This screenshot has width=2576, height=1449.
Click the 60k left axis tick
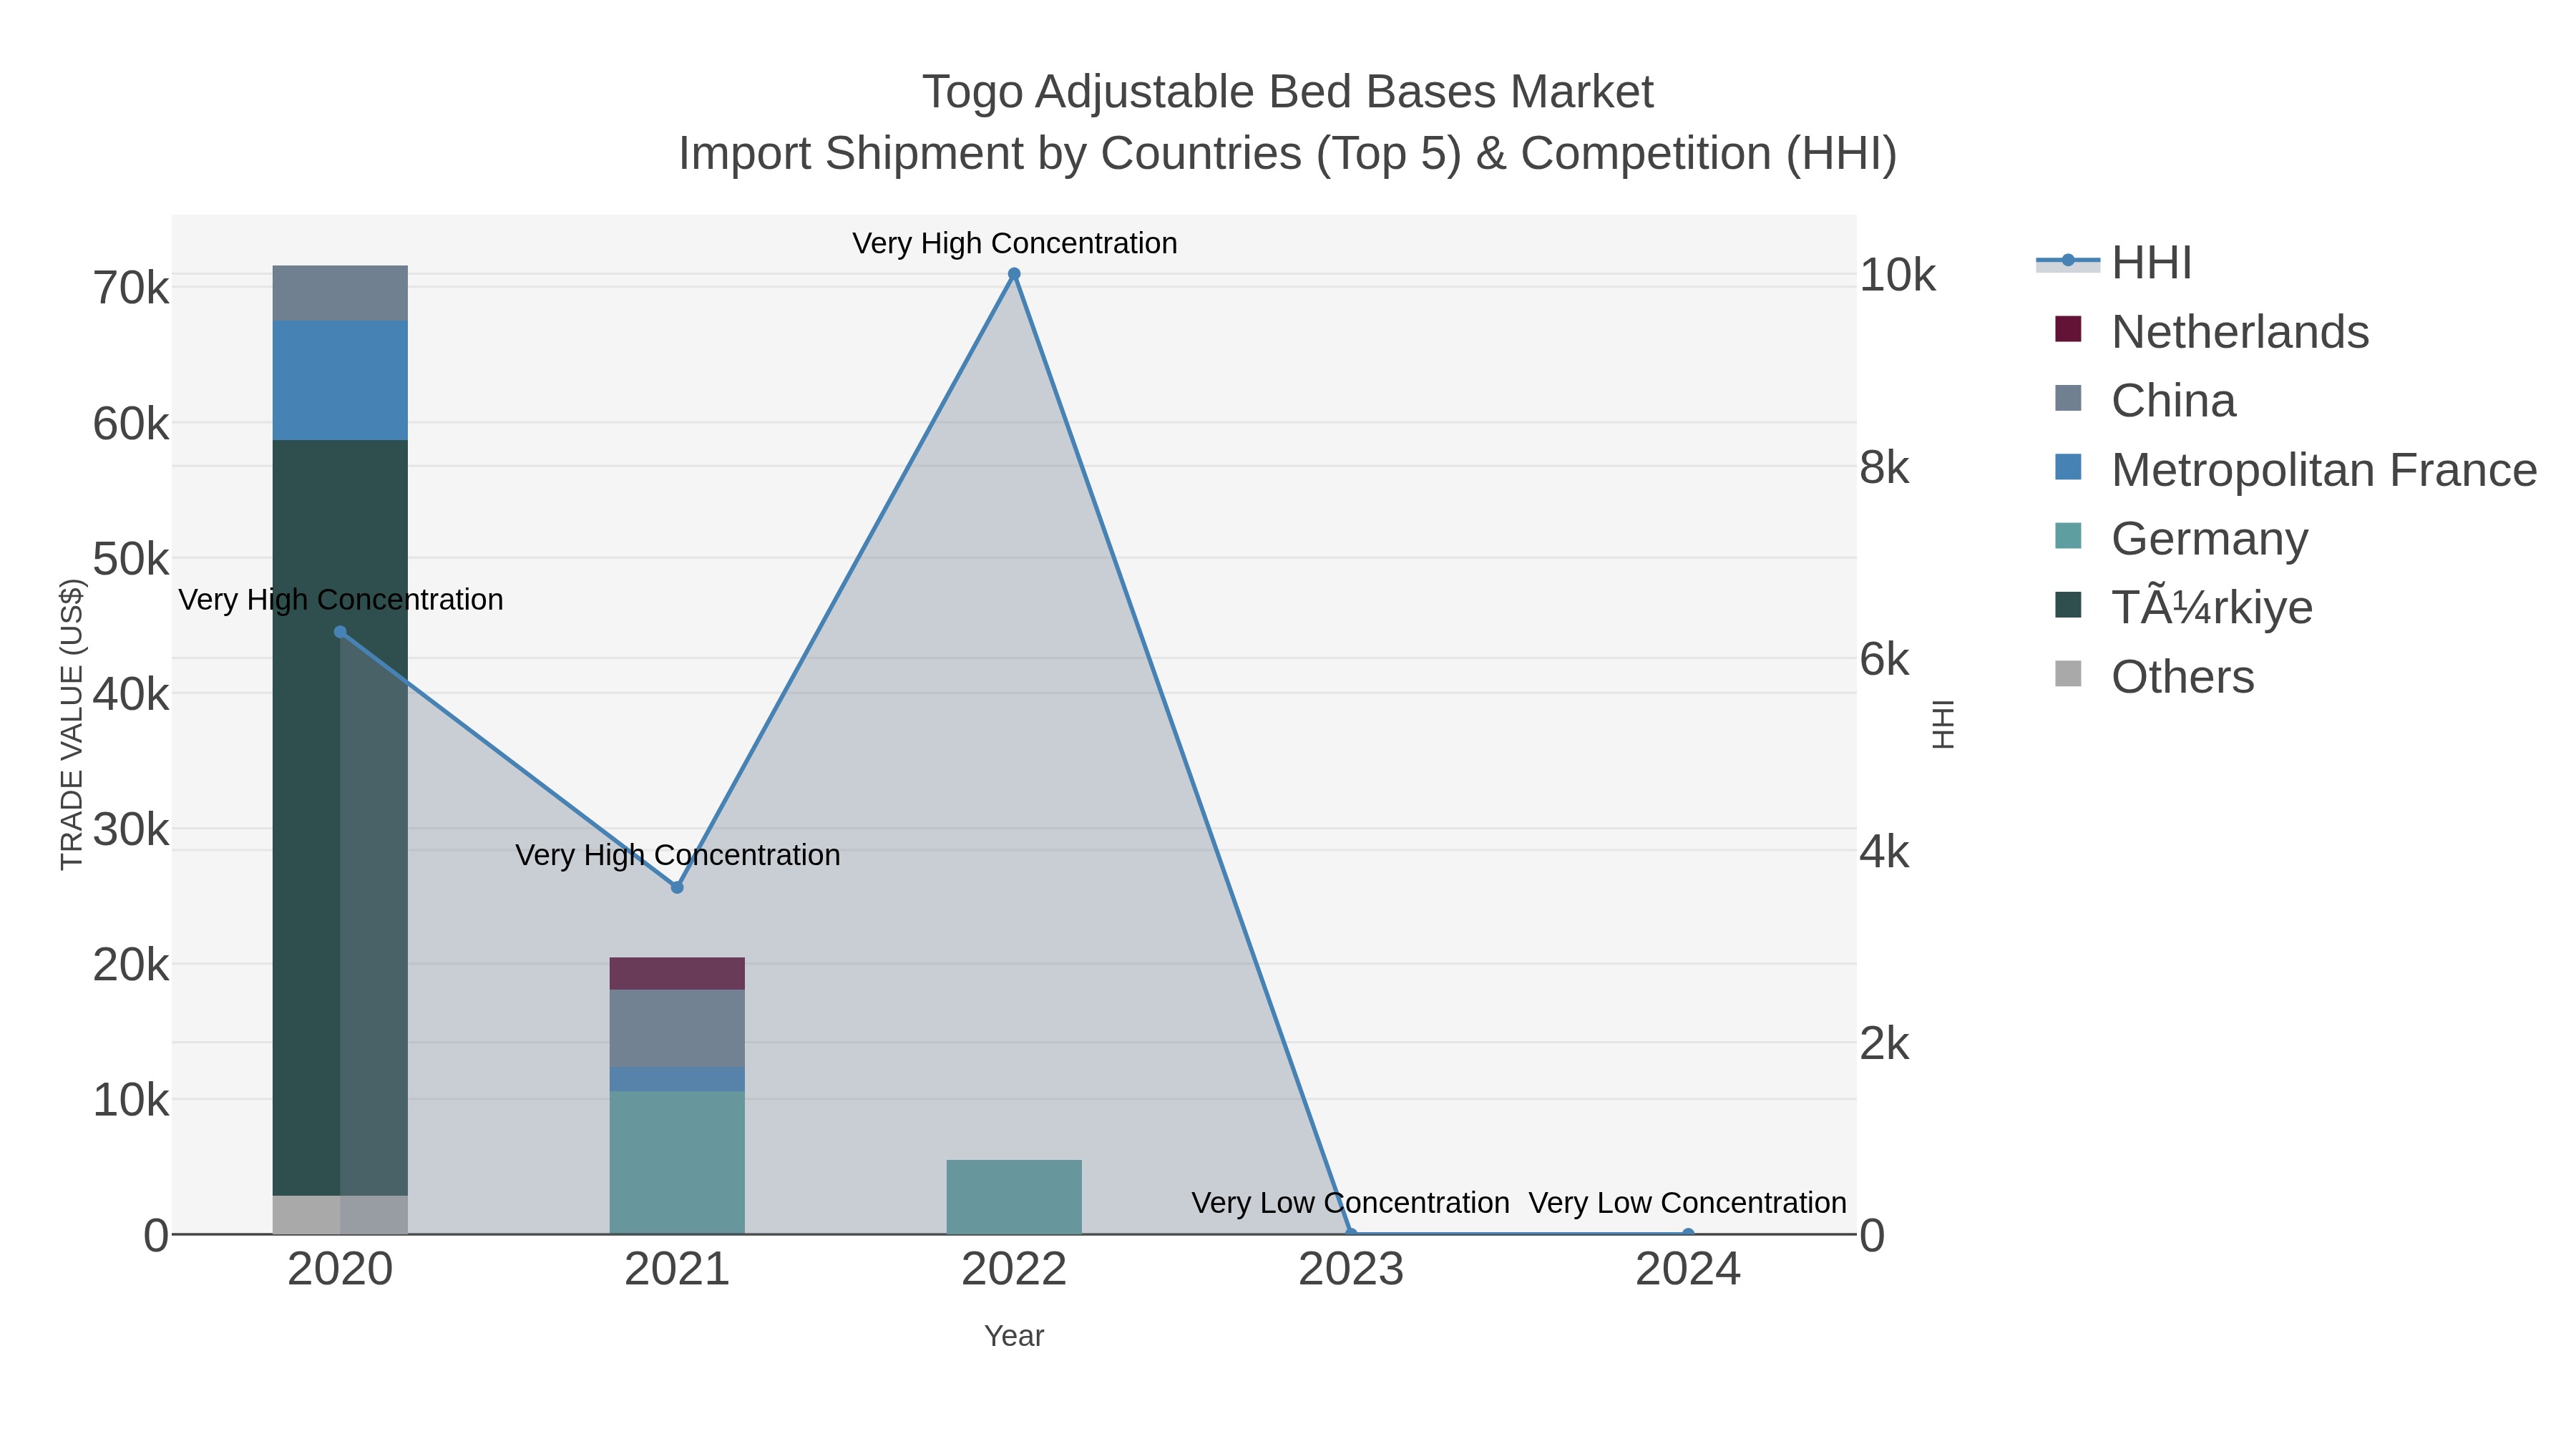click(131, 424)
